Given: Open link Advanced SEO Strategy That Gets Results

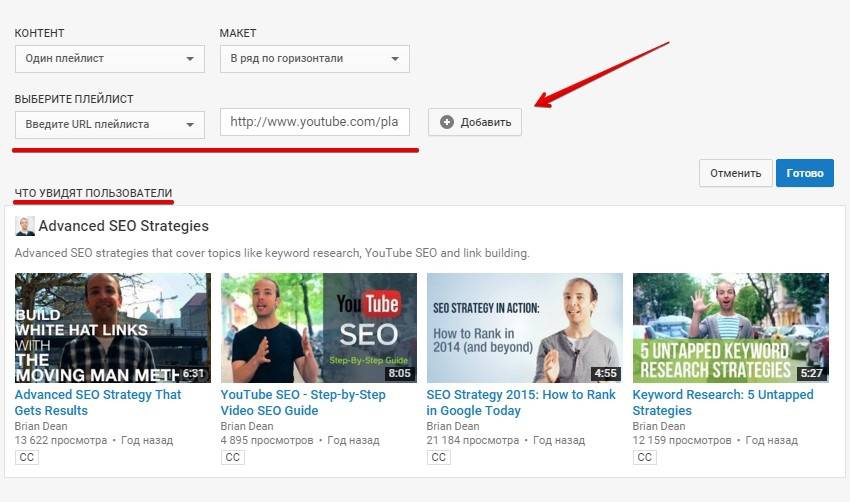Looking at the screenshot, I should (98, 402).
